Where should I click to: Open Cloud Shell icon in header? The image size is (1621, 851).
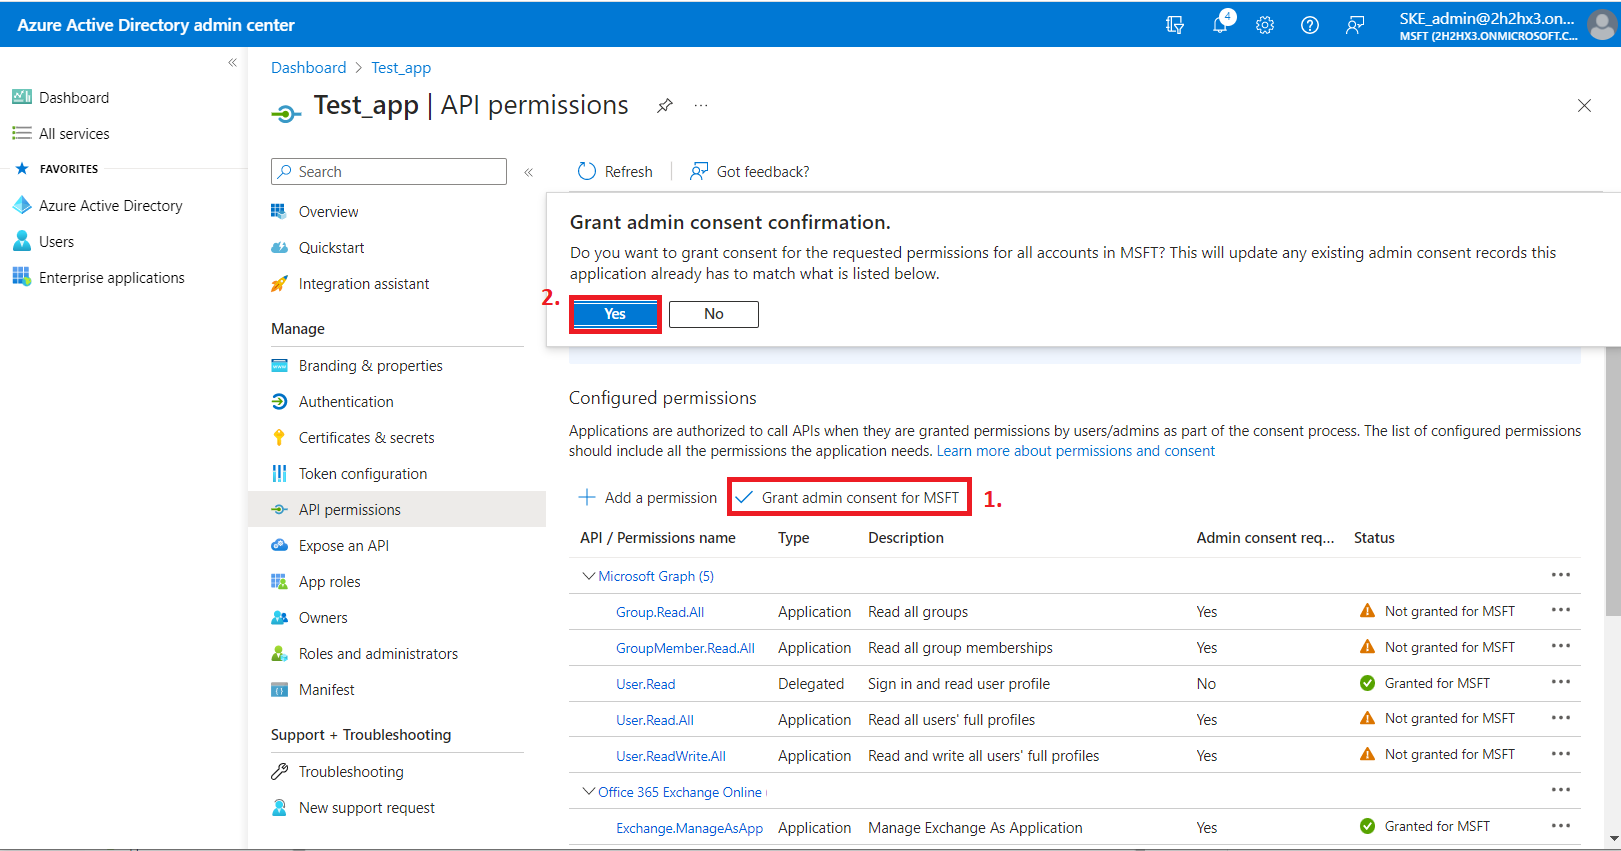click(1175, 25)
